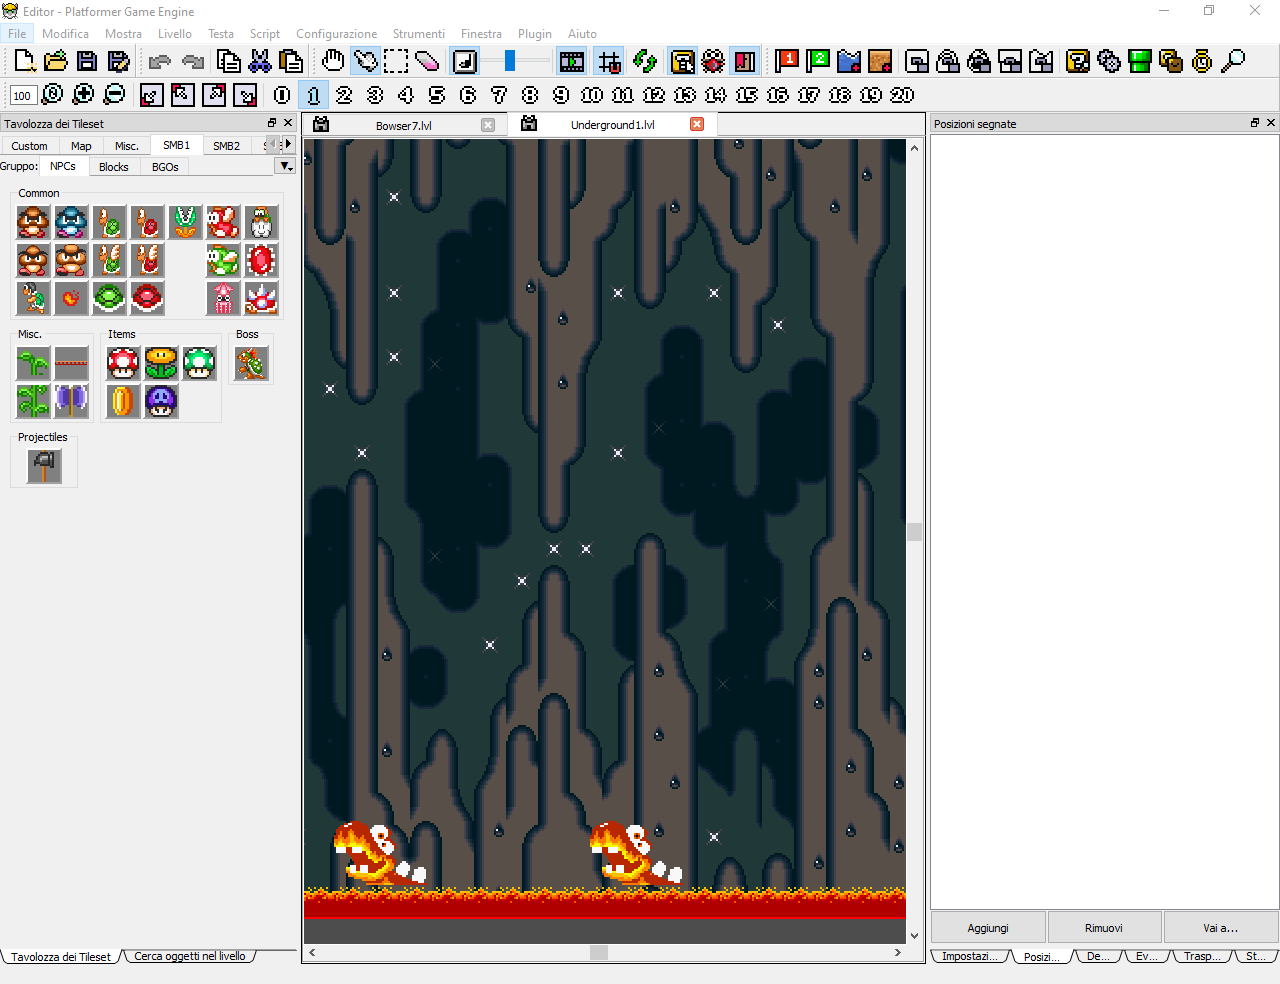Adjust the blue toolbar slider
The height and width of the screenshot is (984, 1280).
(510, 61)
